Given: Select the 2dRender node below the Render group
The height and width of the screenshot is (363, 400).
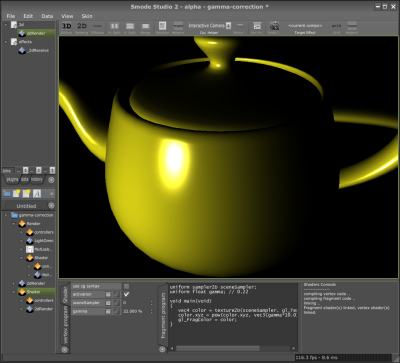Looking at the screenshot, I should 36,283.
